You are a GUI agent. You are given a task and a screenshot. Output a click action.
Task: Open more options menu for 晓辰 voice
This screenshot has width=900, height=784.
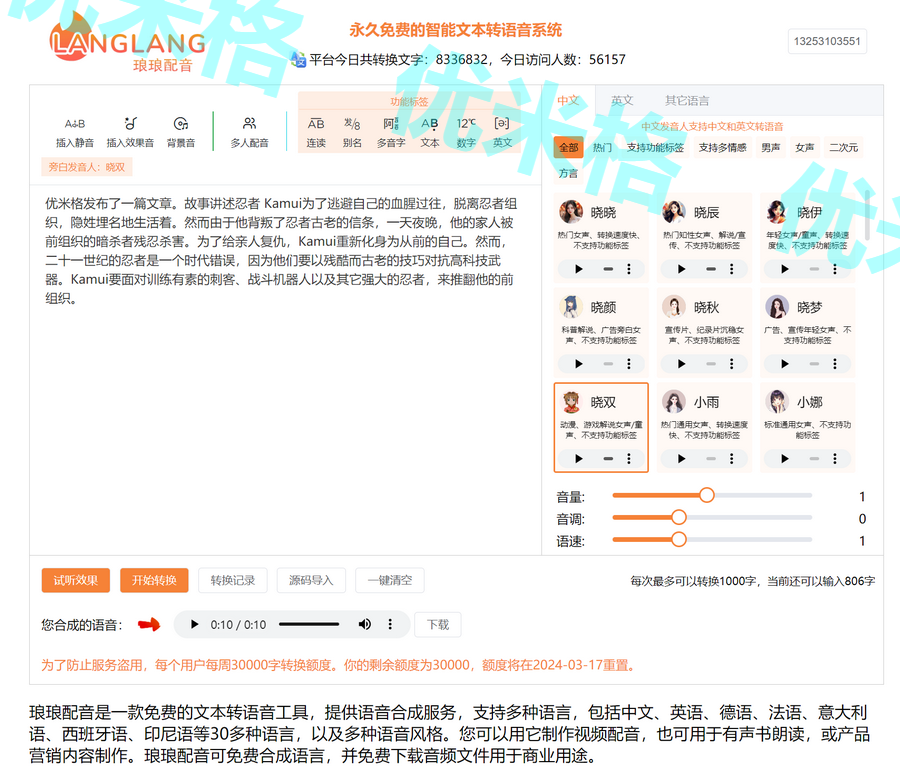(x=732, y=269)
